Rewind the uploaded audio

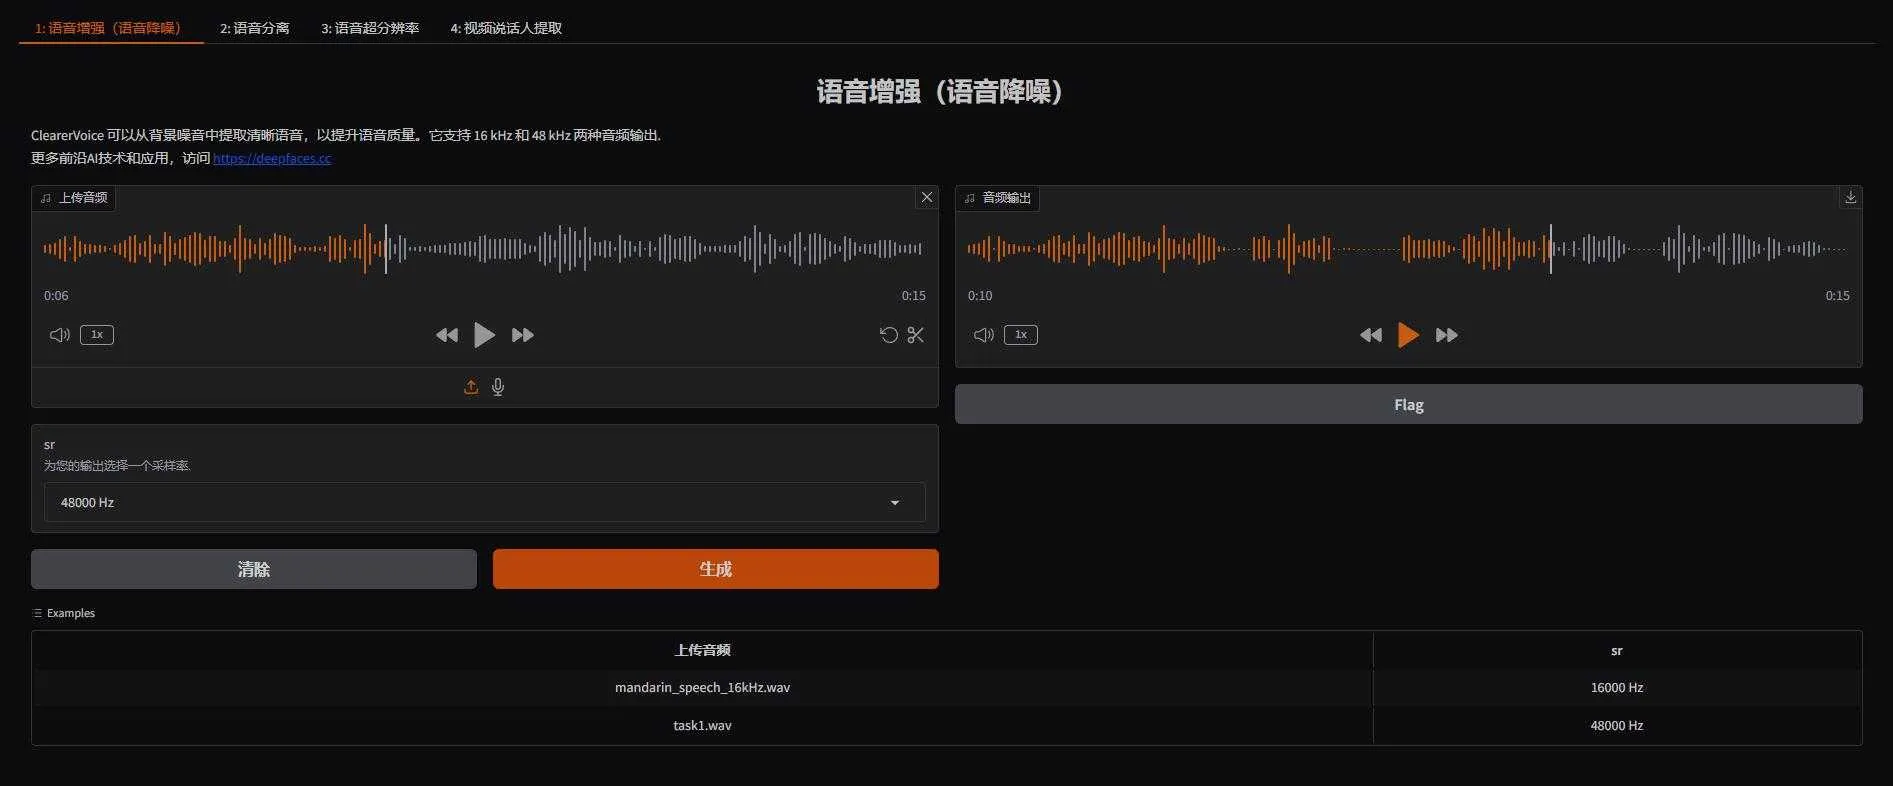click(x=447, y=335)
